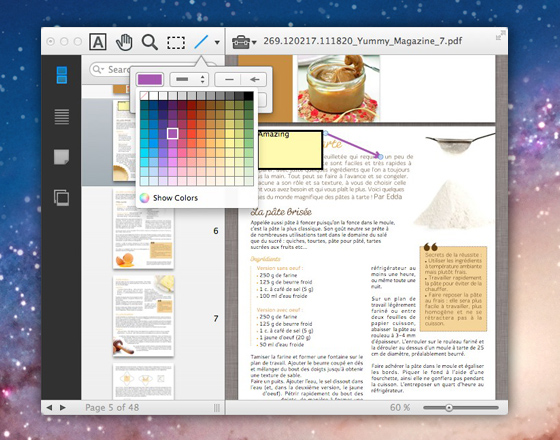Image resolution: width=560 pixels, height=440 pixels.
Task: Click Version sans oeuf text
Action: 280,268
